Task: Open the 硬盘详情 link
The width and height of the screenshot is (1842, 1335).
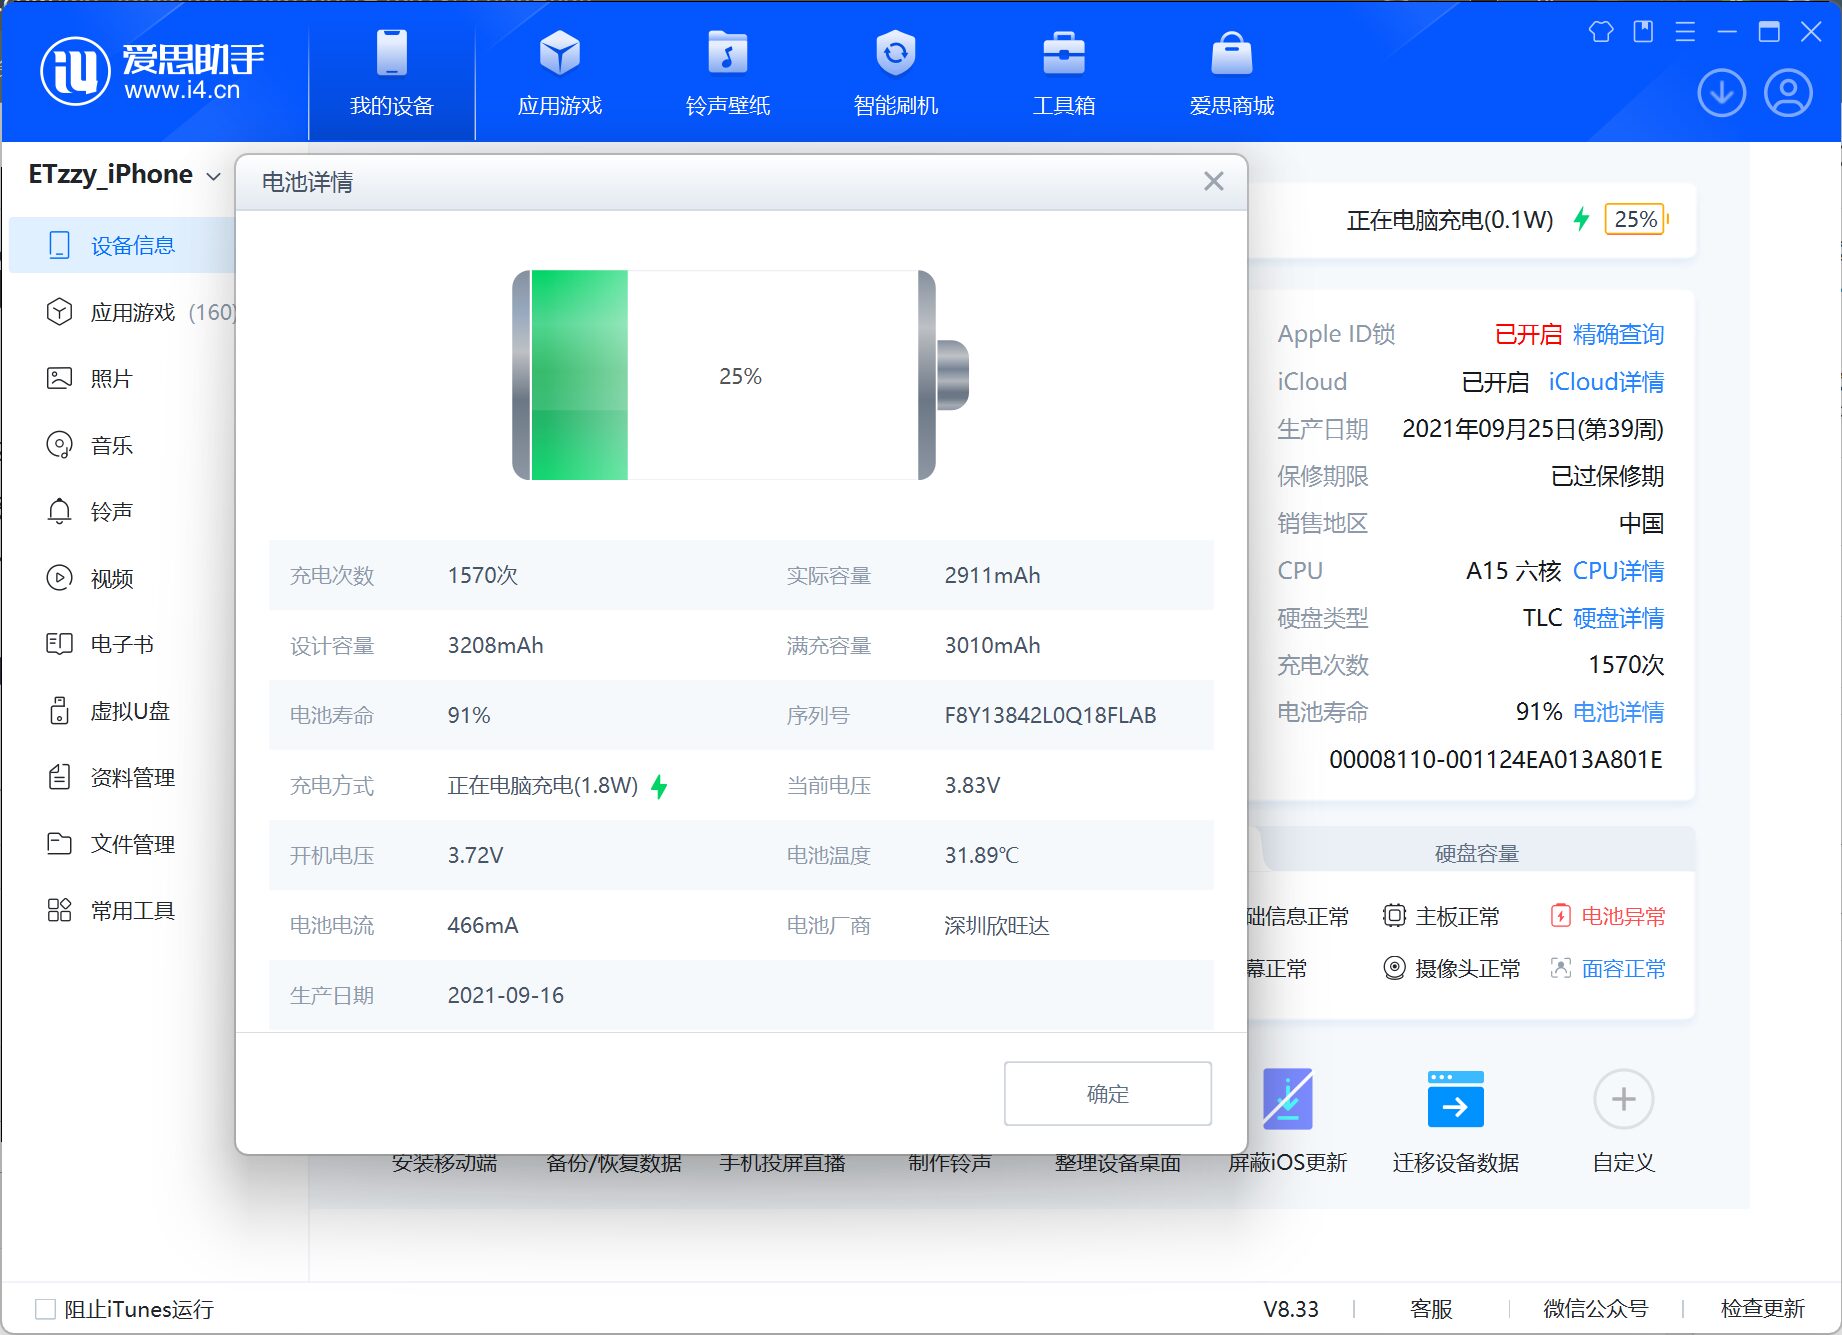Action: coord(1618,618)
